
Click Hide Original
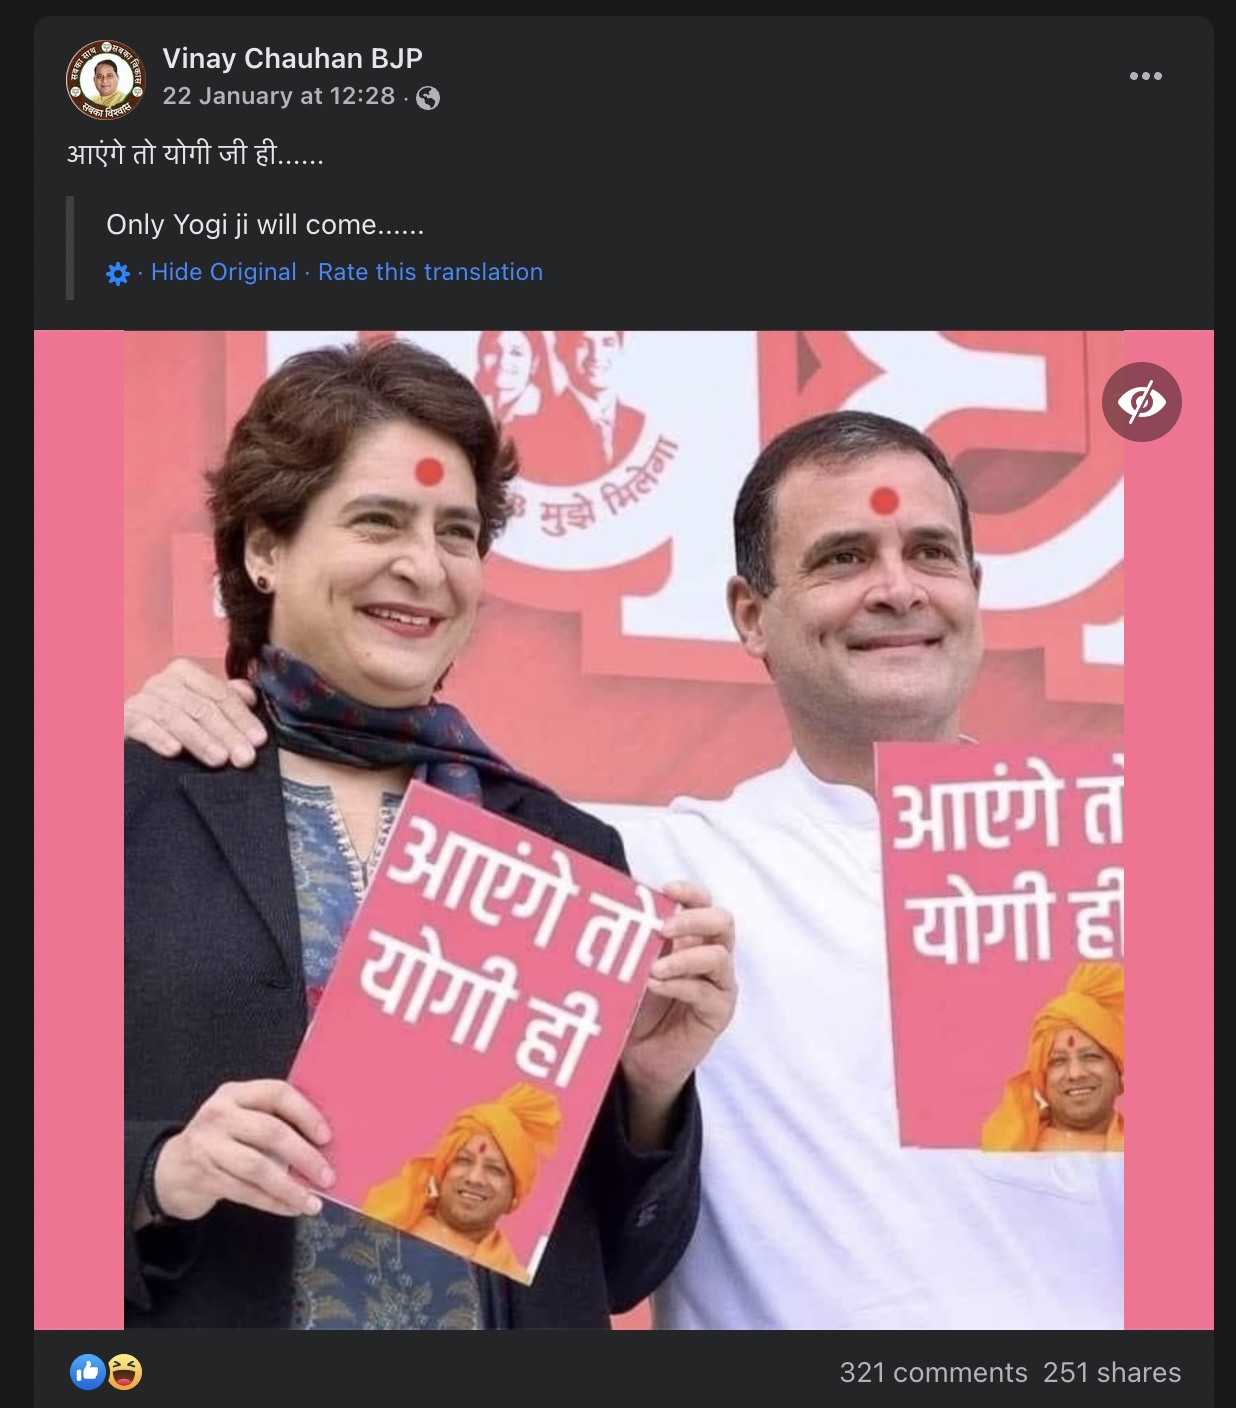(224, 272)
